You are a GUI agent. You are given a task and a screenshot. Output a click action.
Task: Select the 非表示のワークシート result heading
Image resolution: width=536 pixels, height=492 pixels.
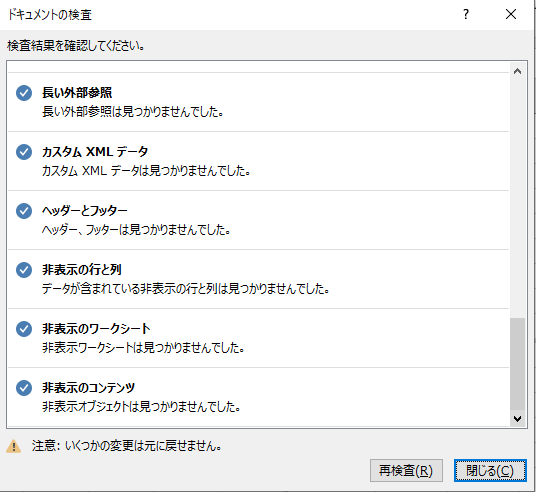click(x=96, y=329)
